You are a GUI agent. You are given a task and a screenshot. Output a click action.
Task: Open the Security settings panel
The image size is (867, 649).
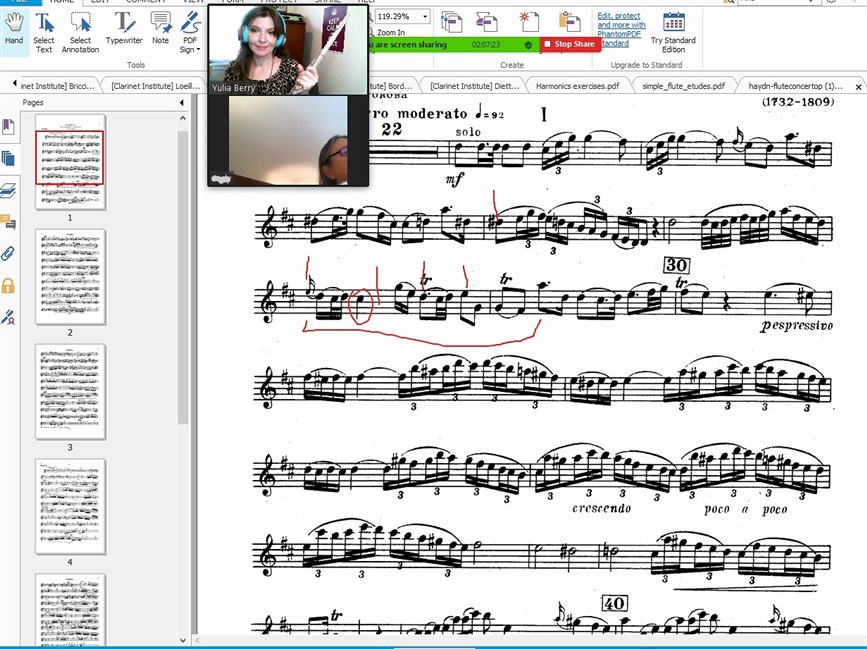[8, 285]
